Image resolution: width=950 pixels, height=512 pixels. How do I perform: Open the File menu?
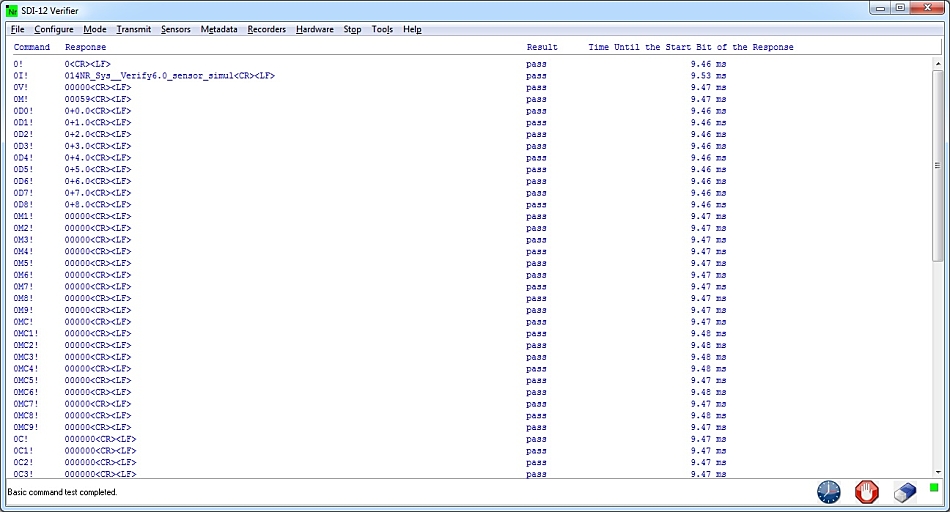[x=18, y=29]
